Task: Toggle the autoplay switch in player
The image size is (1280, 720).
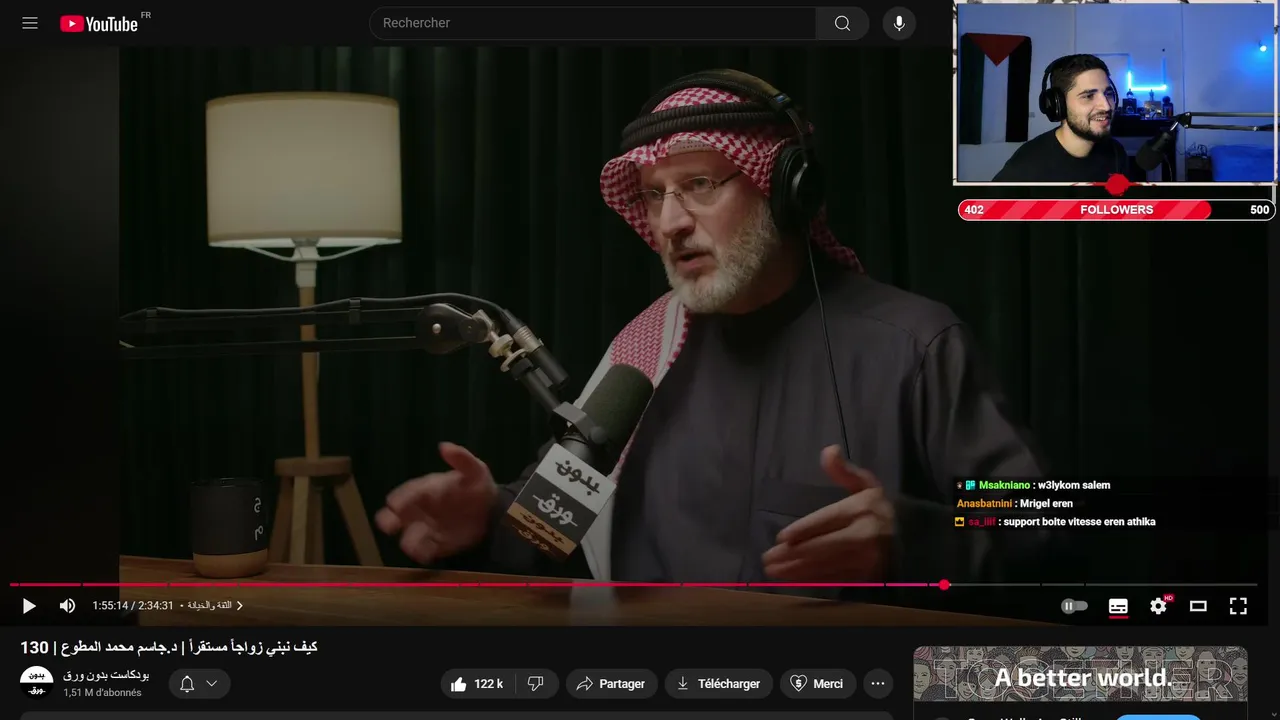Action: tap(1074, 606)
